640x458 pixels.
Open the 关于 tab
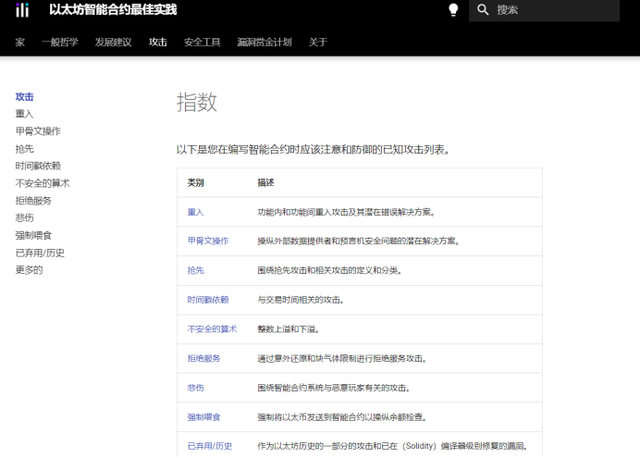click(x=318, y=42)
